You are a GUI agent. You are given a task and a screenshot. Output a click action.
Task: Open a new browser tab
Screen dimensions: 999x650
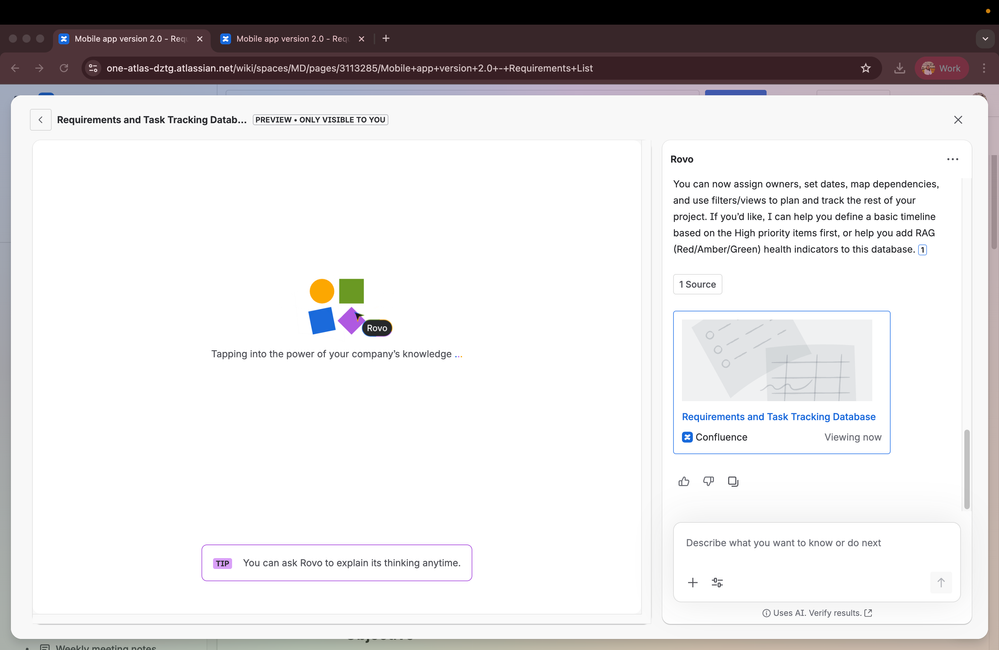(386, 38)
